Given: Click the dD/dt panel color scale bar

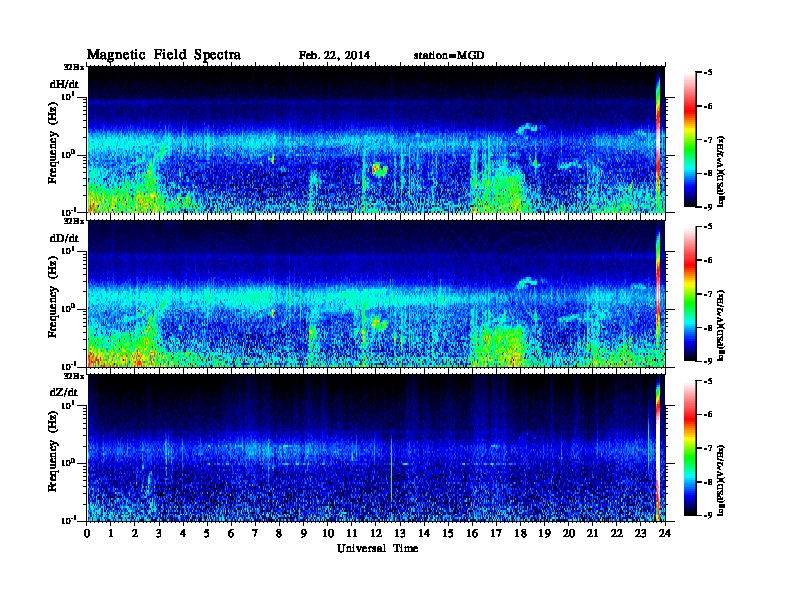Looking at the screenshot, I should (689, 294).
